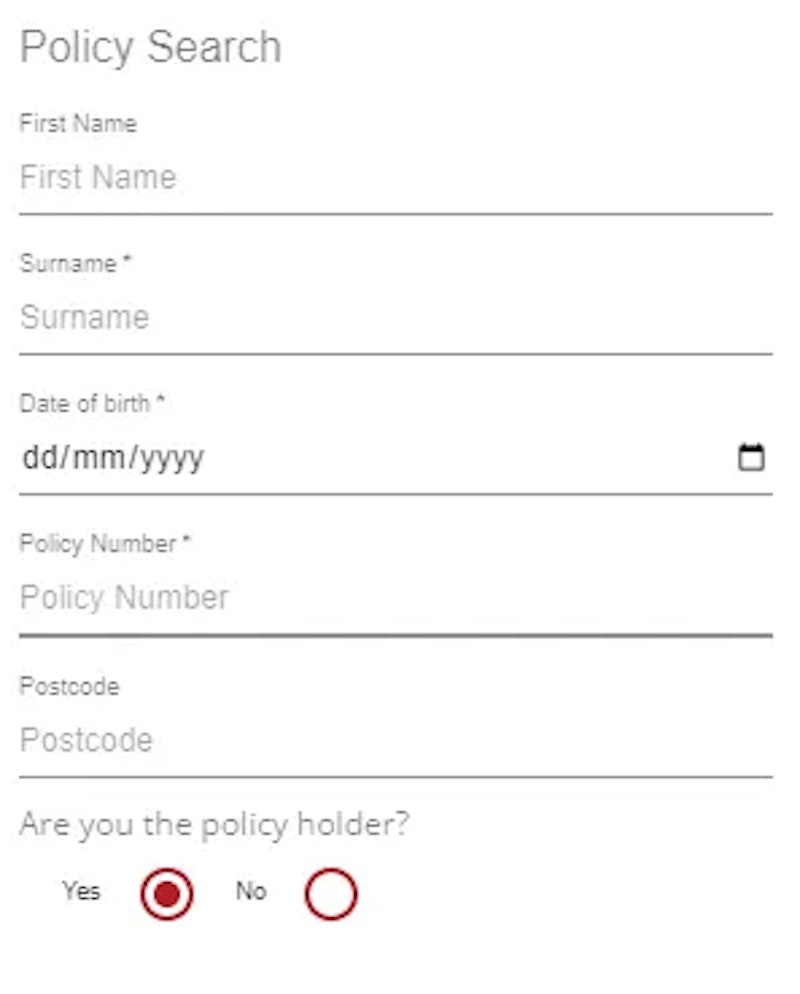Click the 'Are you the policy holder?' question
The width and height of the screenshot is (800, 994).
point(214,825)
